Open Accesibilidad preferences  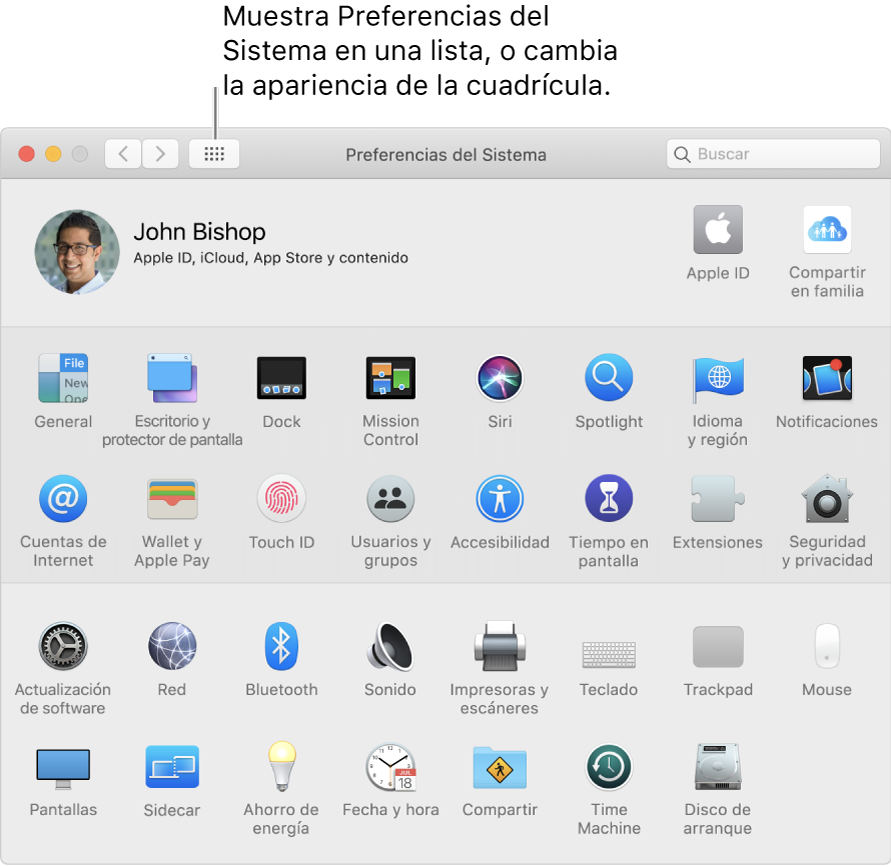coord(499,499)
